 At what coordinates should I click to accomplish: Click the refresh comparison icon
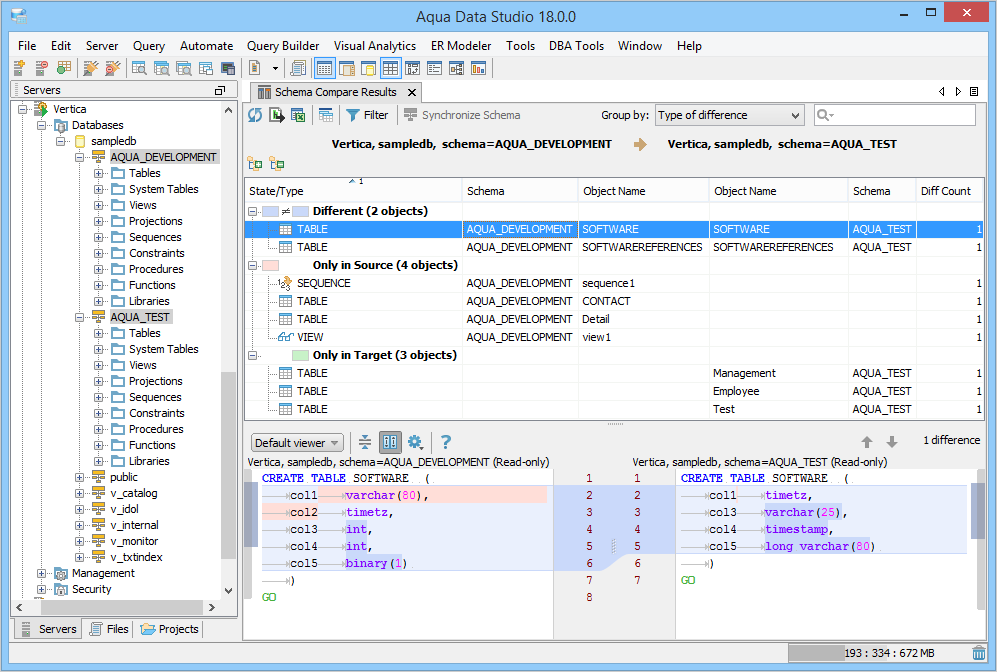click(255, 115)
